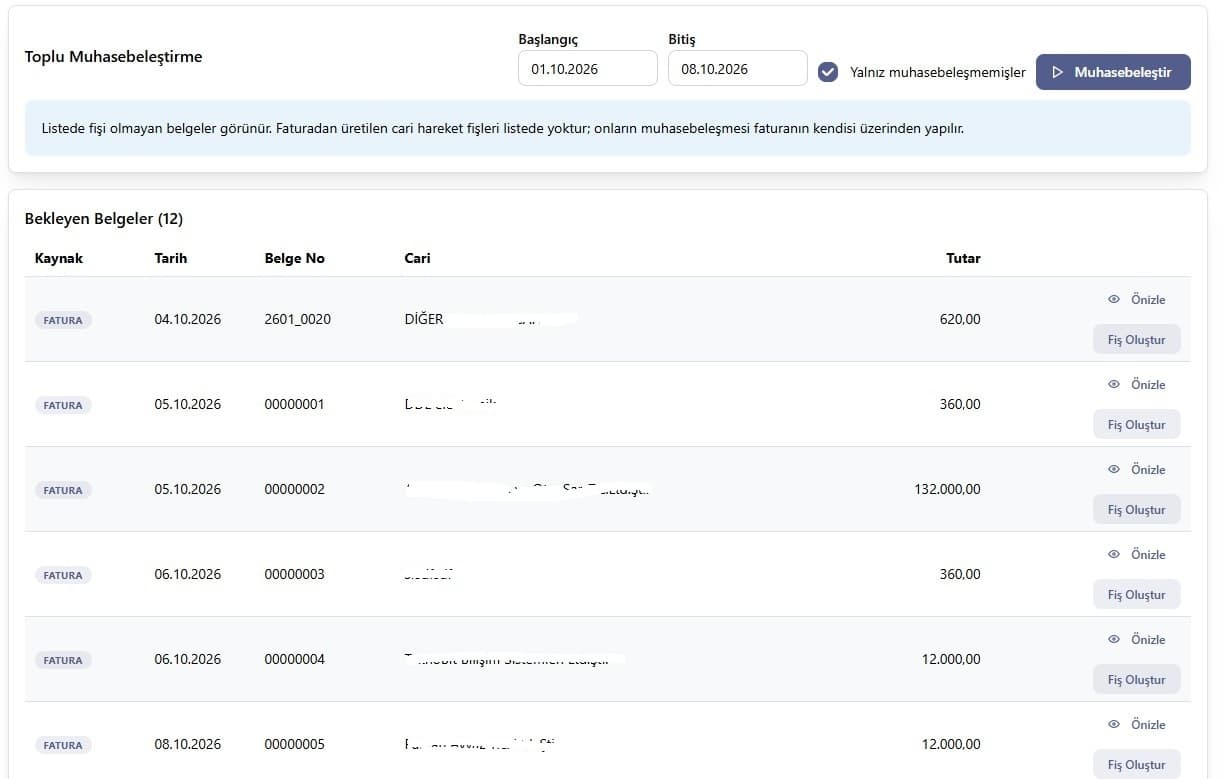Select Fiş Oluştur on the 00000003 row
This screenshot has height=779, width=1225.
1136,595
